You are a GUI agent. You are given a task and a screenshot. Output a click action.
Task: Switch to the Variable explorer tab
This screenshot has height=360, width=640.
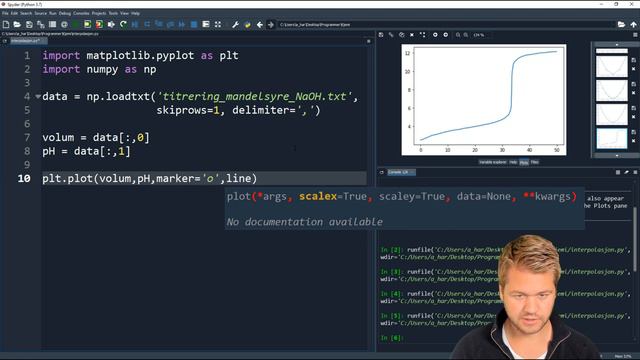click(x=492, y=162)
